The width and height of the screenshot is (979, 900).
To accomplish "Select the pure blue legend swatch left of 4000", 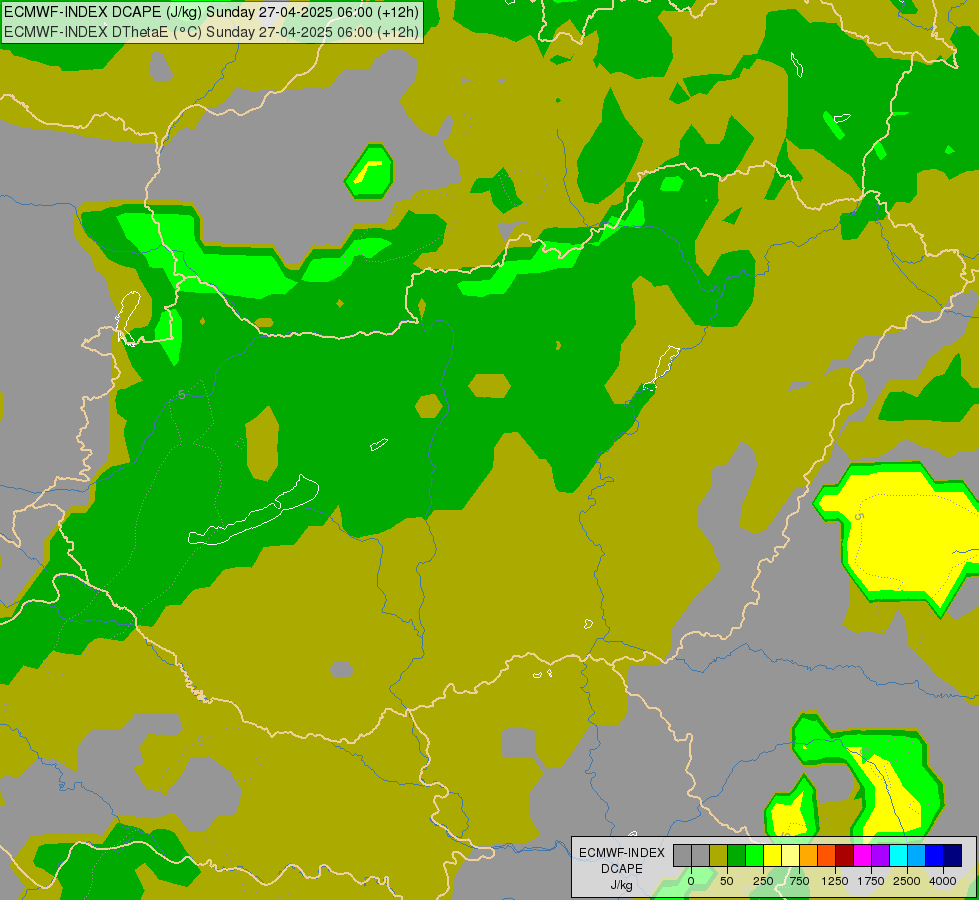I will click(934, 855).
